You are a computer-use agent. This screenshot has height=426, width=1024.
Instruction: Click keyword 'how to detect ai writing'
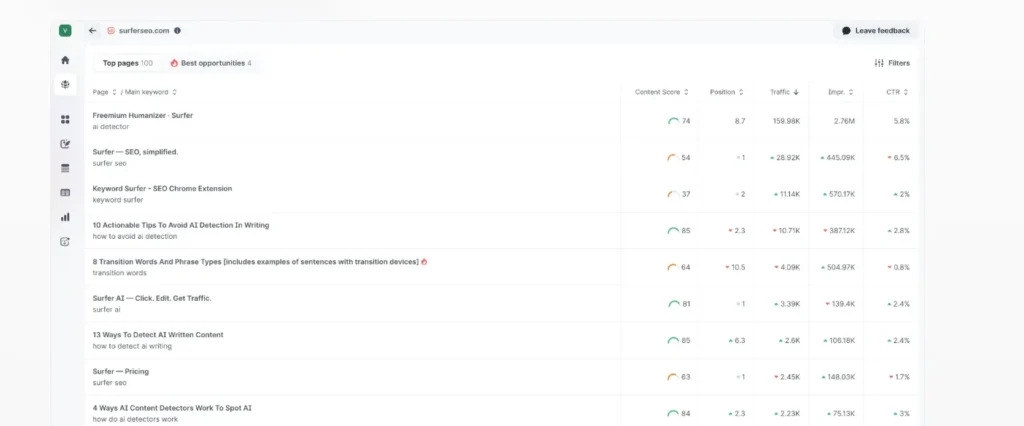[x=132, y=346]
